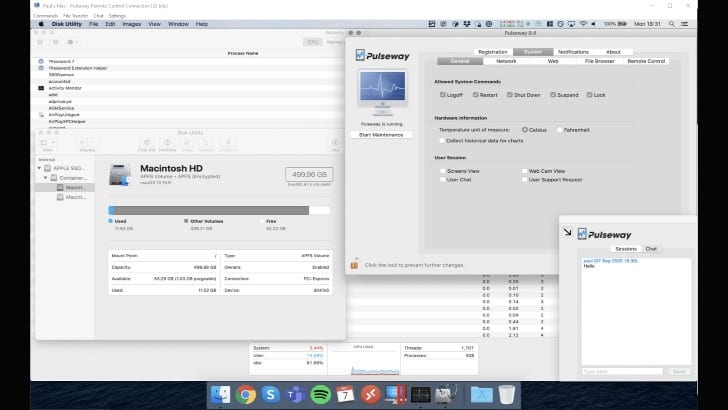Open the View dropdown in Disk Utility toolbar
The image size is (728, 410).
(x=47, y=143)
